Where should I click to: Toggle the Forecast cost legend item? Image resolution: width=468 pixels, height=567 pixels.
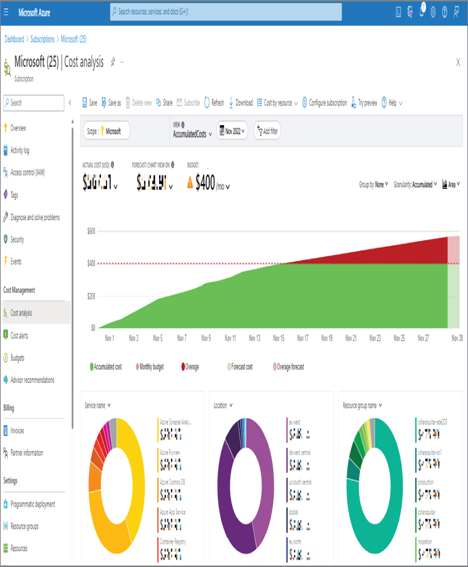[x=240, y=367]
